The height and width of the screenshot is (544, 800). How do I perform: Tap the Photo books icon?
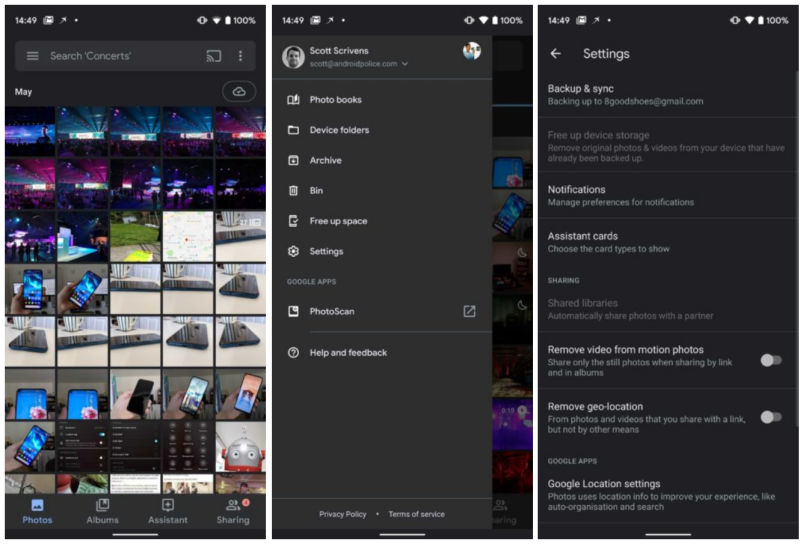(x=293, y=100)
